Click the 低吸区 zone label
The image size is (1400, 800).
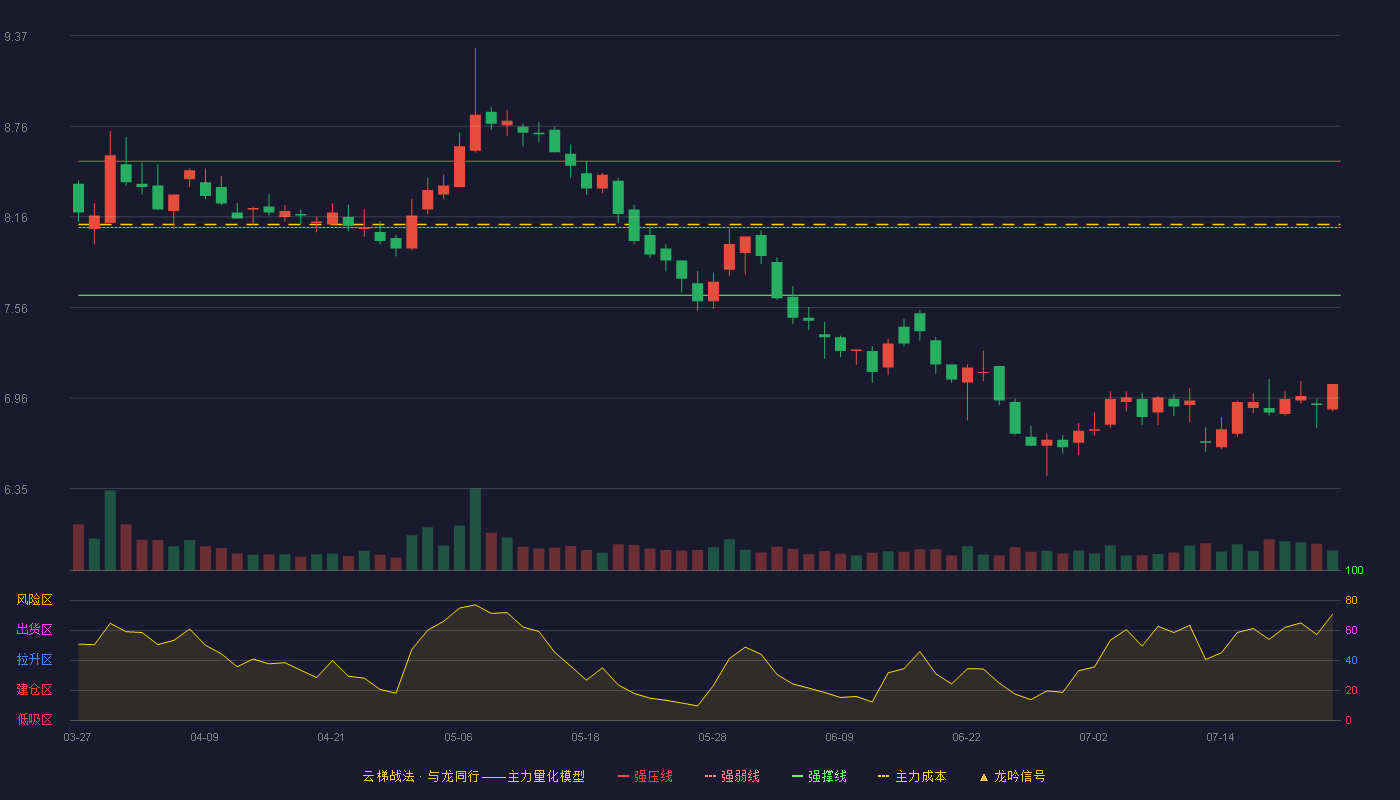[x=34, y=719]
